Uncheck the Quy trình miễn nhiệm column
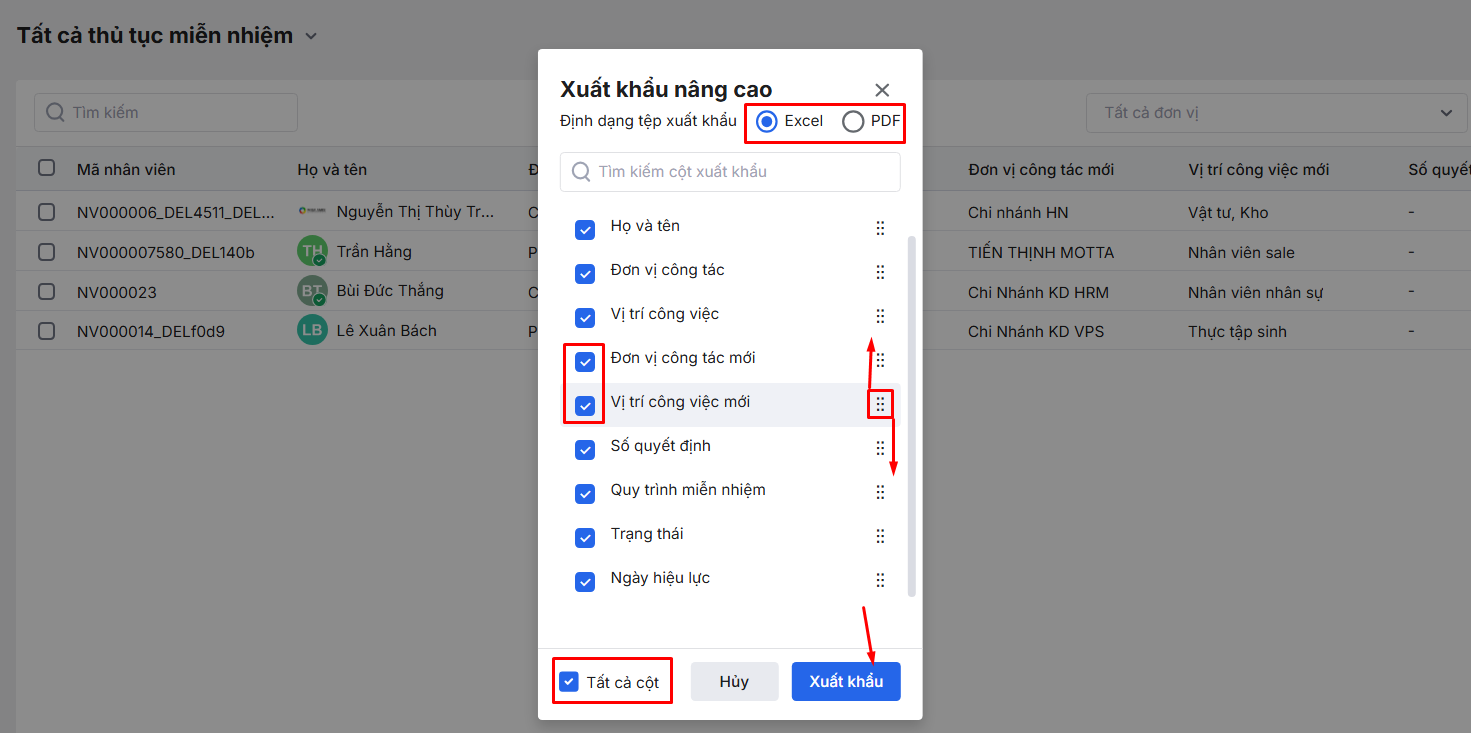 [x=585, y=493]
